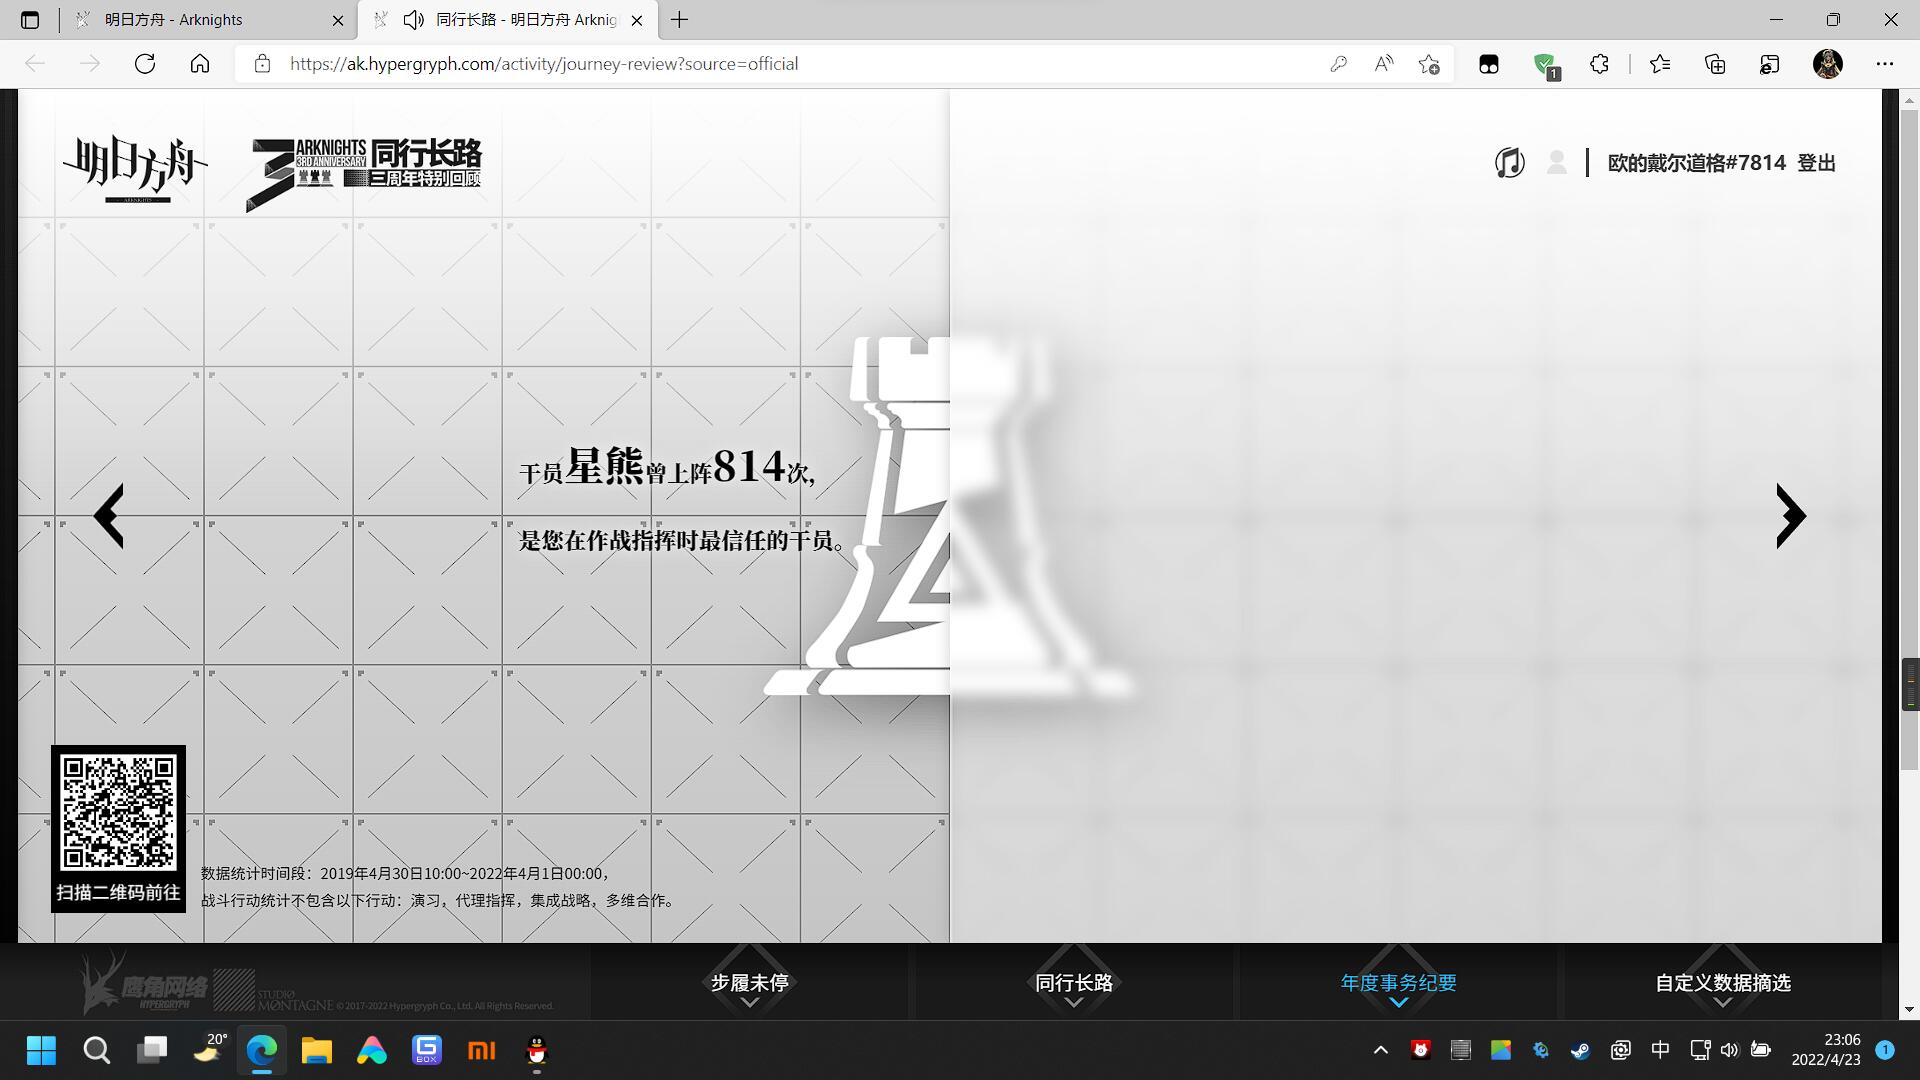This screenshot has height=1080, width=1920.
Task: Open saved passwords key icon
Action: 1338,64
